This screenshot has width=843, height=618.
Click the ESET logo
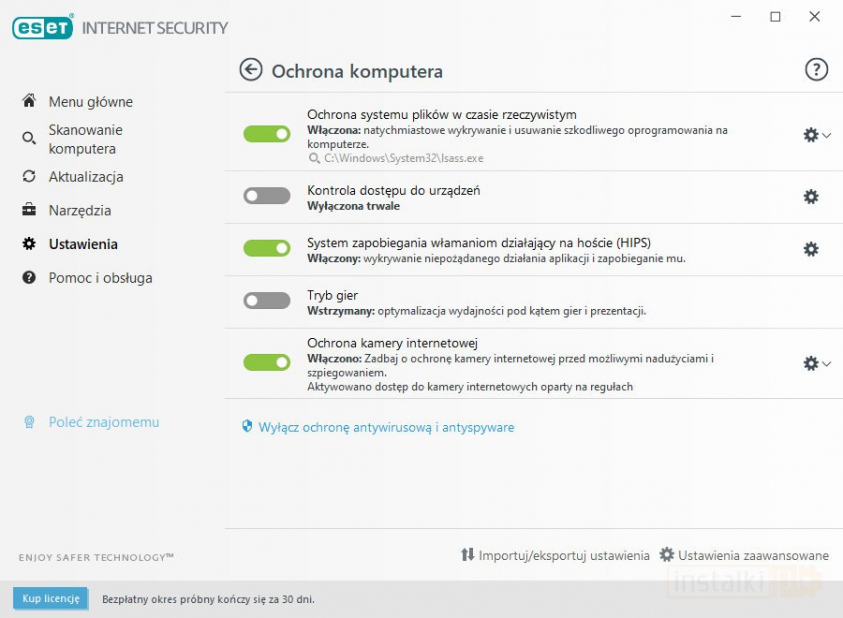43,28
